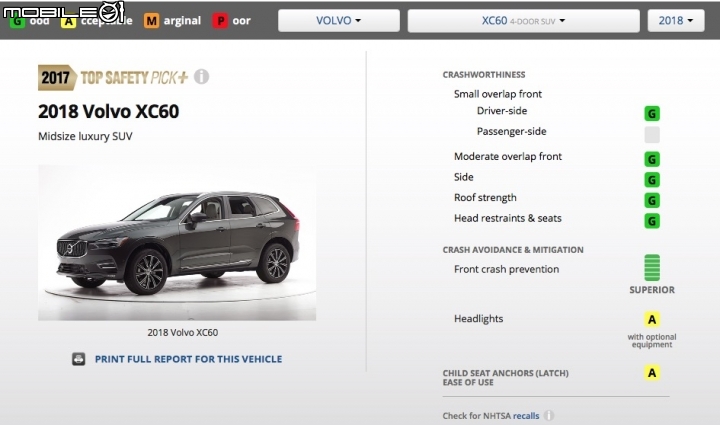Open the VOLVO make dropdown
This screenshot has height=425, width=720.
click(x=339, y=21)
